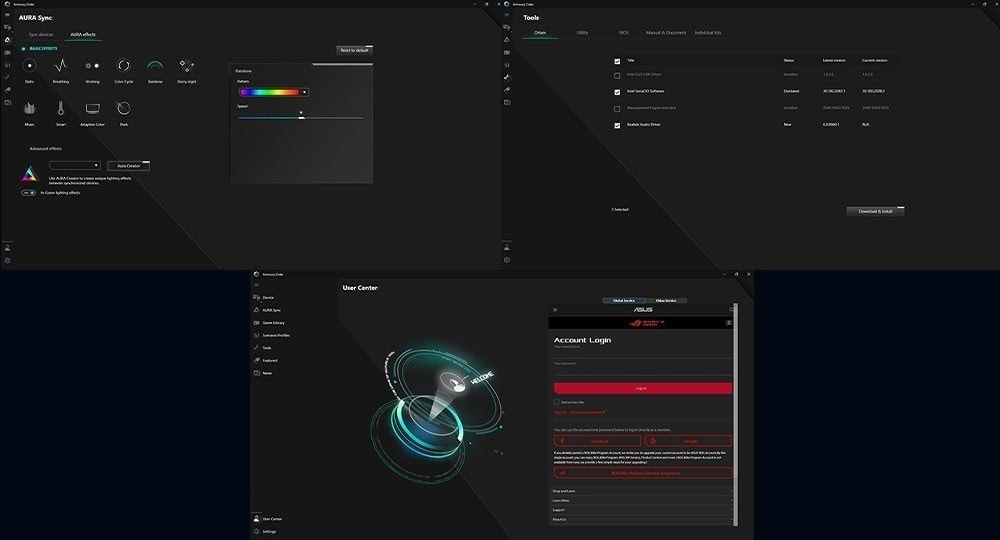Open the Manual & Document tab
The height and width of the screenshot is (540, 1000).
tap(666, 33)
